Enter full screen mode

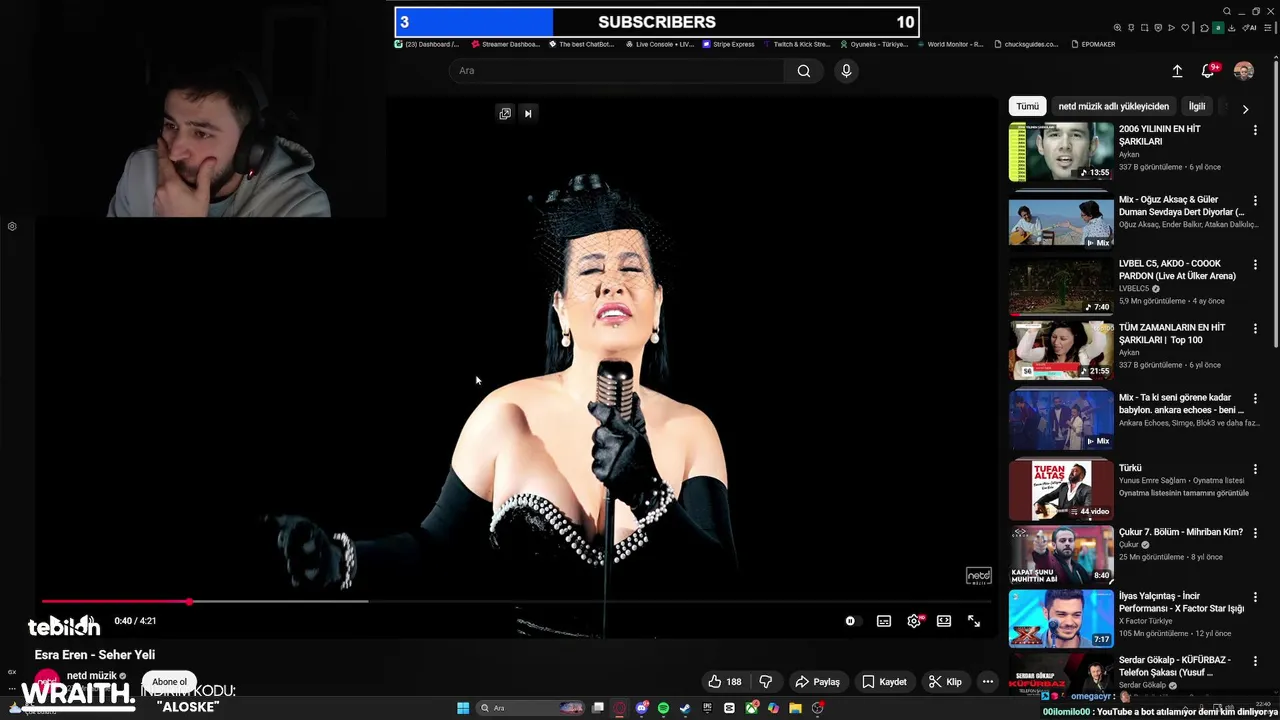974,621
